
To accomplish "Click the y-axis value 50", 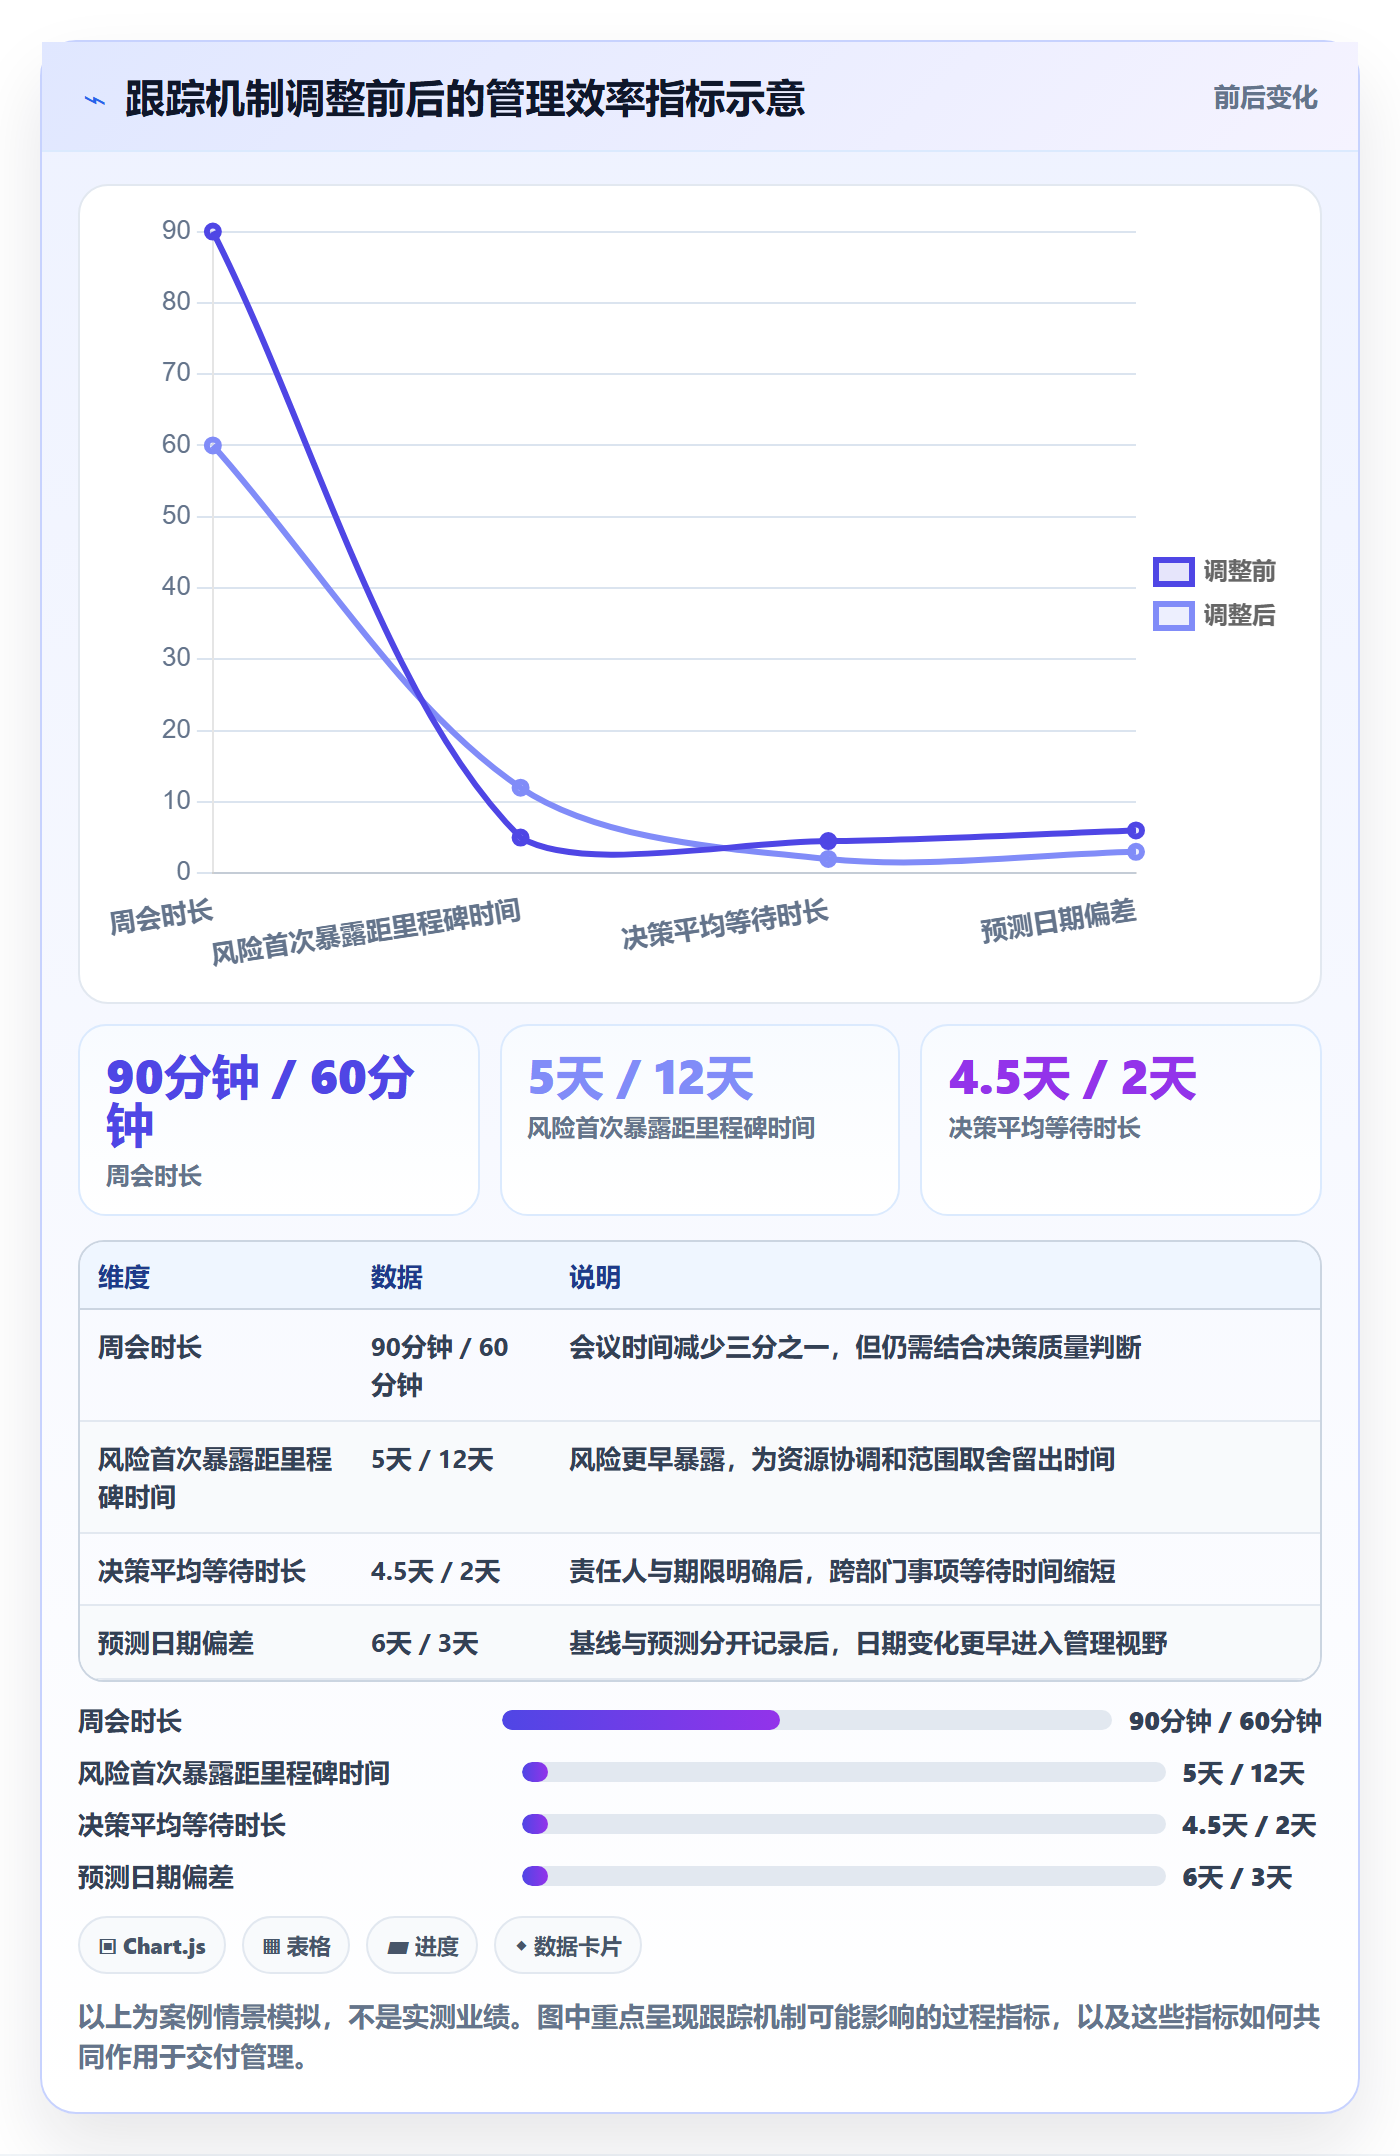I will click(176, 515).
